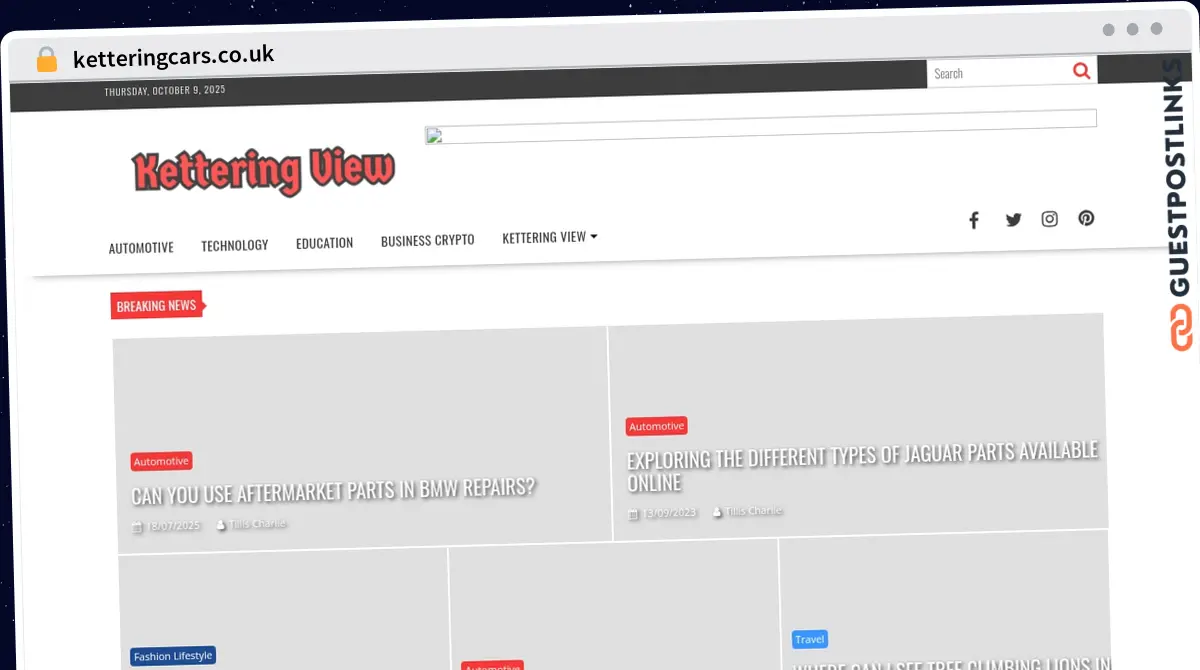Open the Pinterest social icon
The height and width of the screenshot is (670, 1200).
(1086, 218)
